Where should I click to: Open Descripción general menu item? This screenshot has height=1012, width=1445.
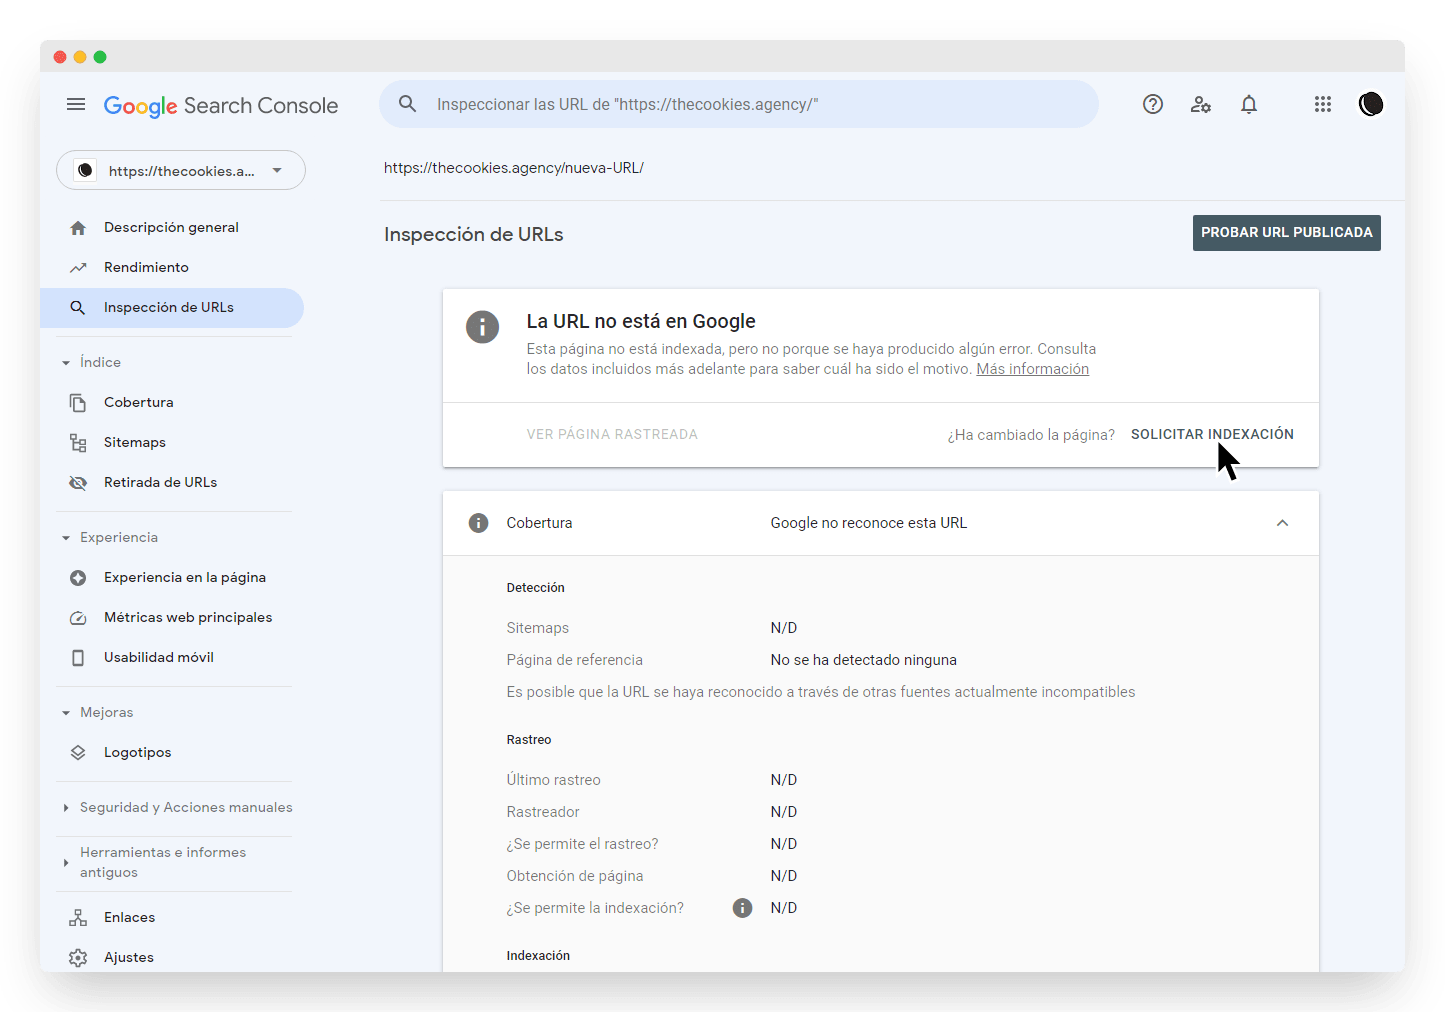coord(172,228)
